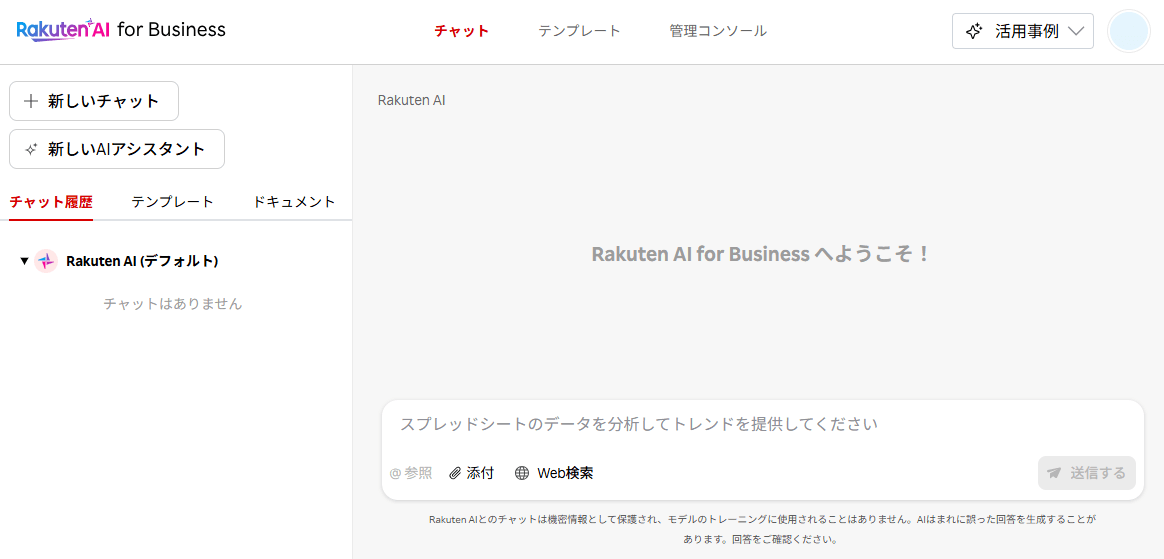Click the disclaimer text below chat box
This screenshot has width=1164, height=559.
pyautogui.click(x=762, y=529)
